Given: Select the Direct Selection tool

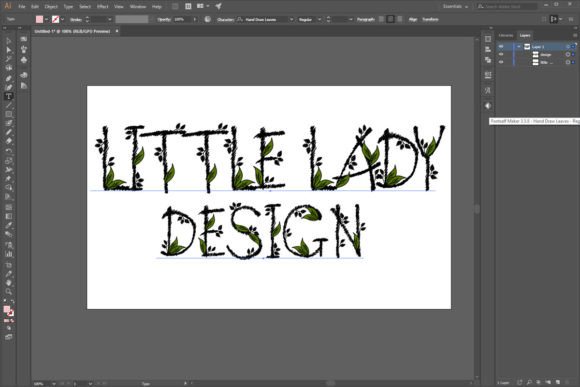Looking at the screenshot, I should tap(9, 50).
